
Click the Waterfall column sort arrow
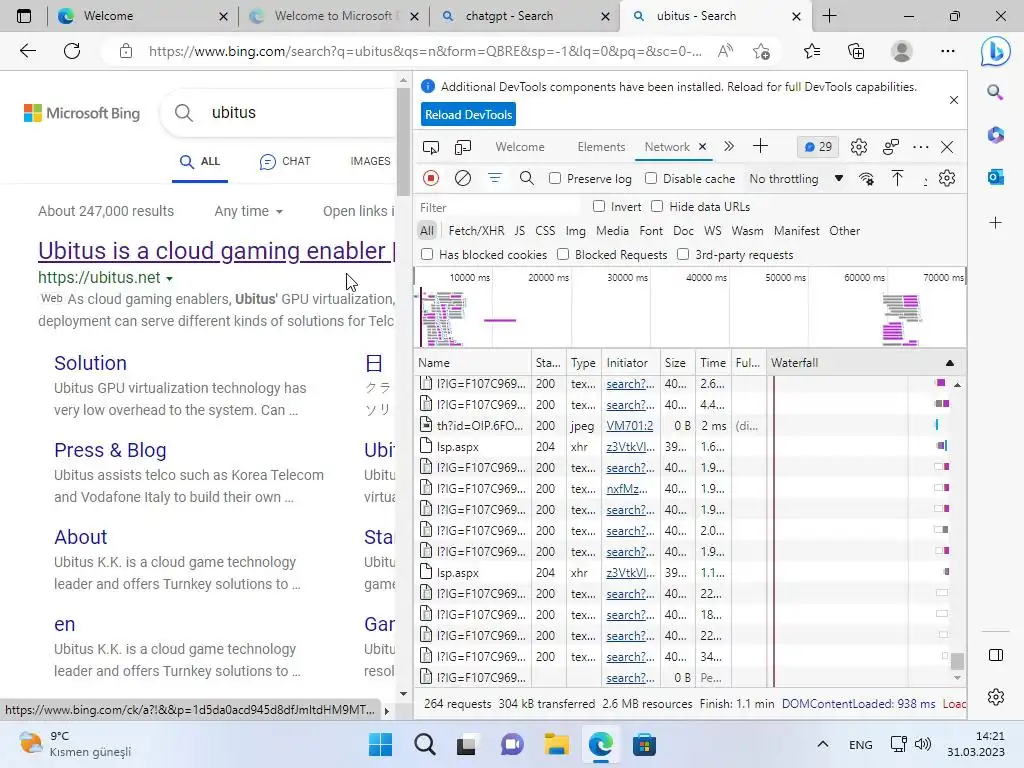click(950, 363)
